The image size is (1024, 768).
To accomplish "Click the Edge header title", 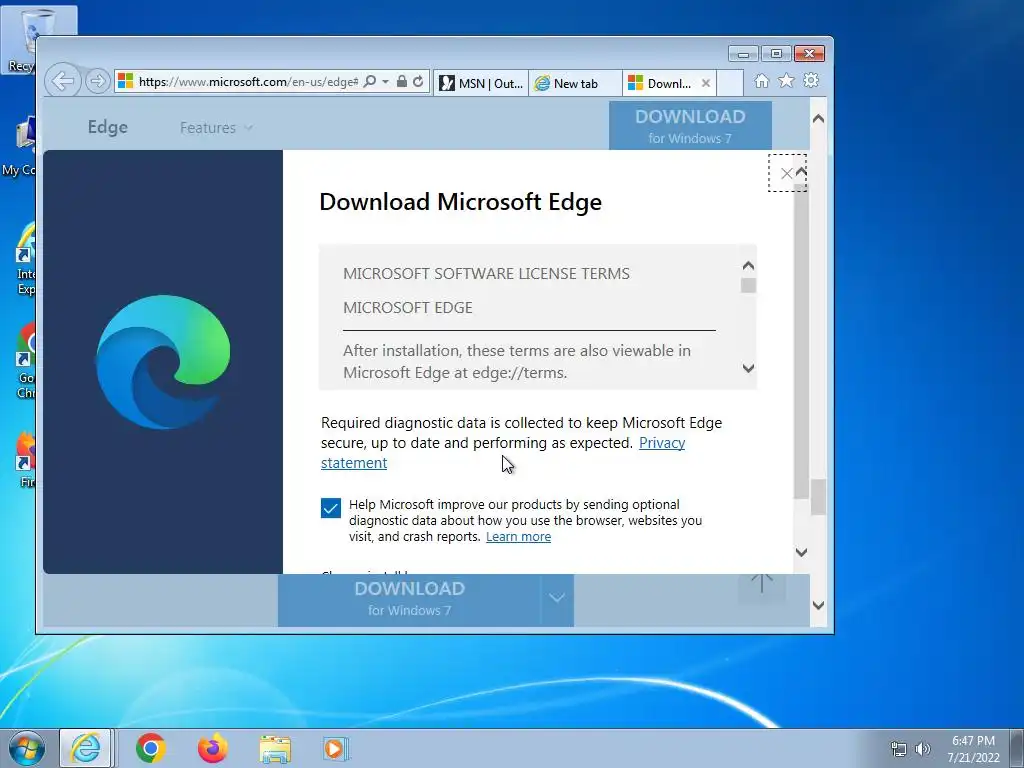I will pyautogui.click(x=108, y=127).
